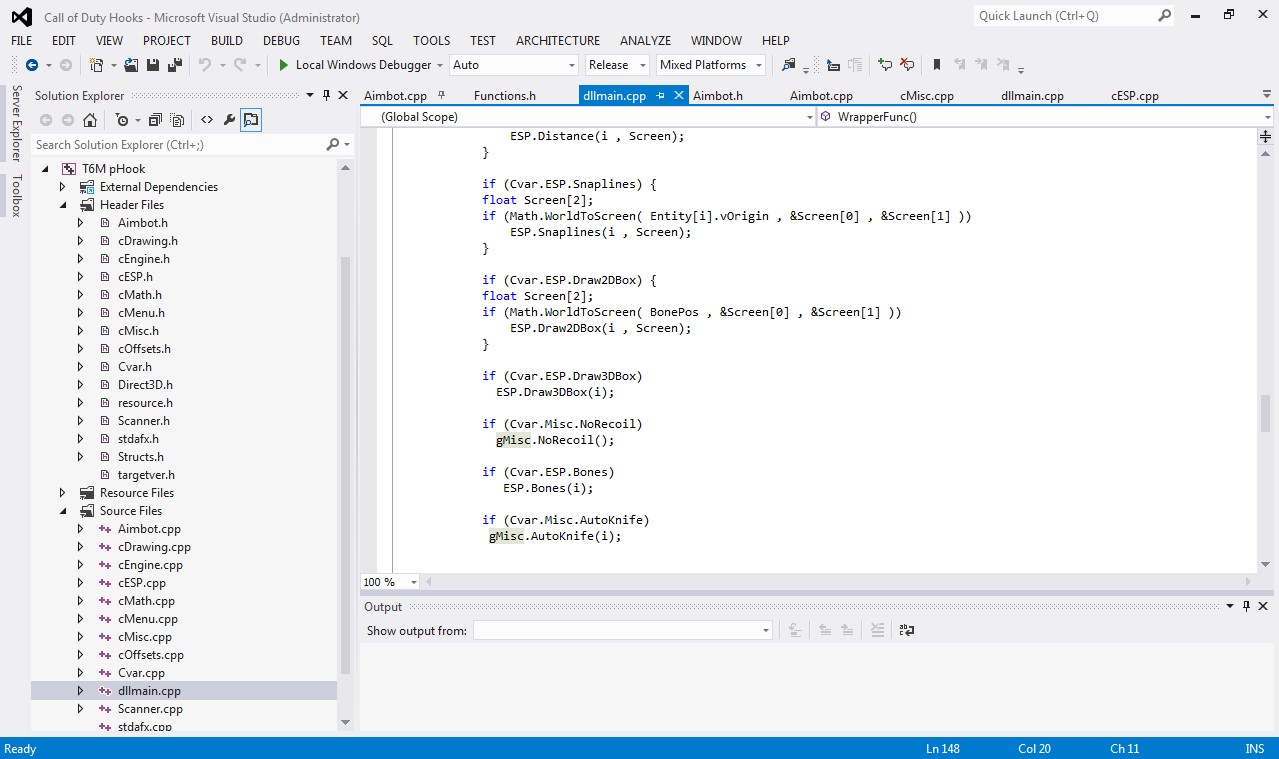Click the Save All toolbar icon
Viewport: 1279px width, 759px height.
(x=175, y=65)
